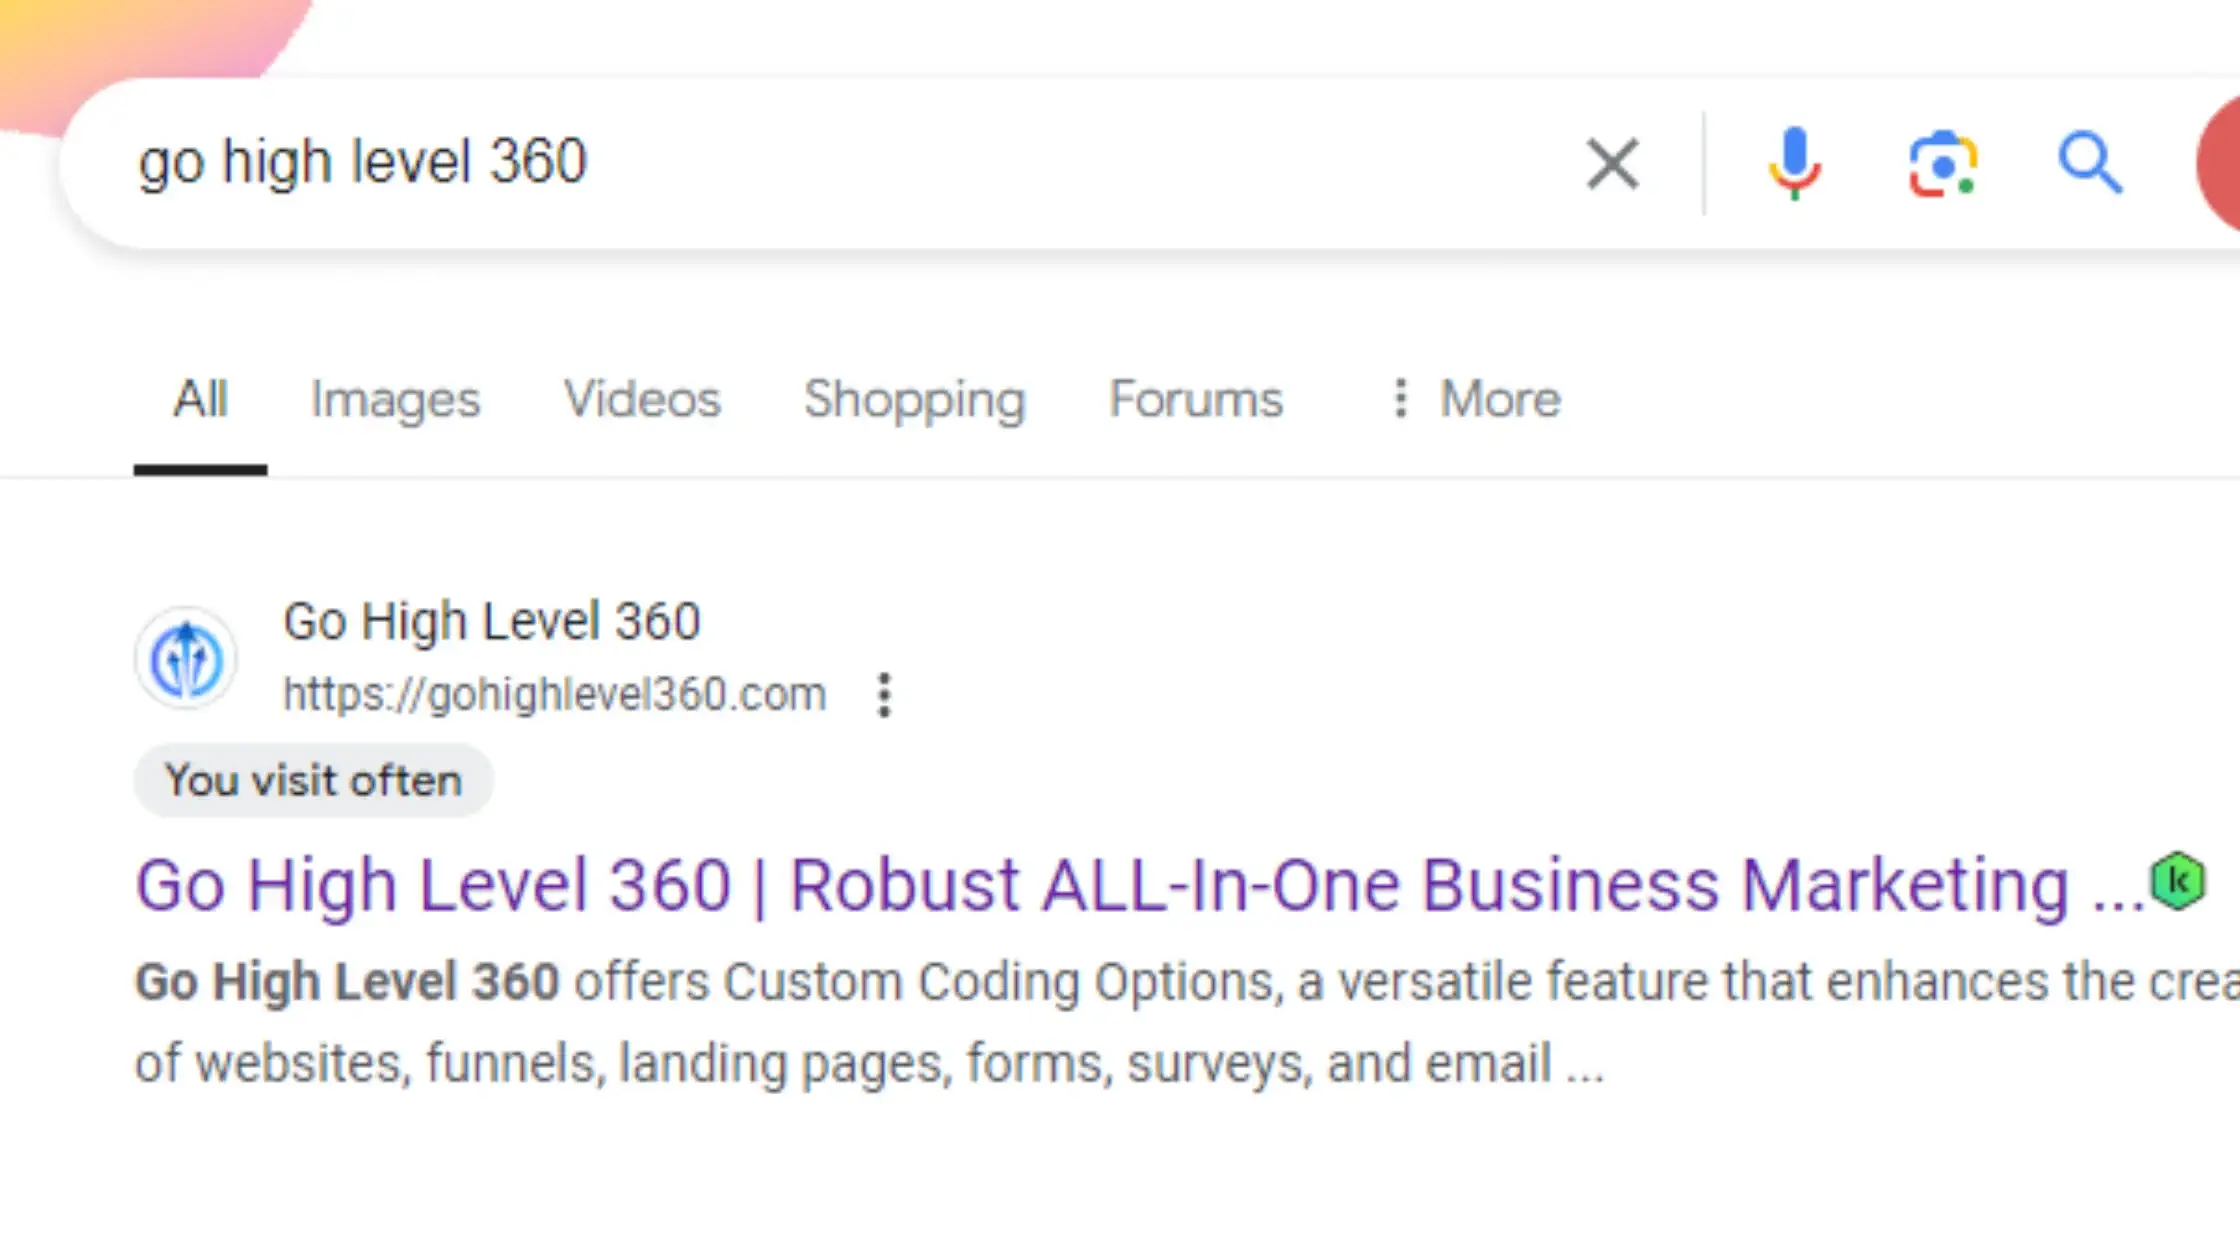This screenshot has height=1260, width=2240.
Task: Open the Videos search tab
Action: 642,398
